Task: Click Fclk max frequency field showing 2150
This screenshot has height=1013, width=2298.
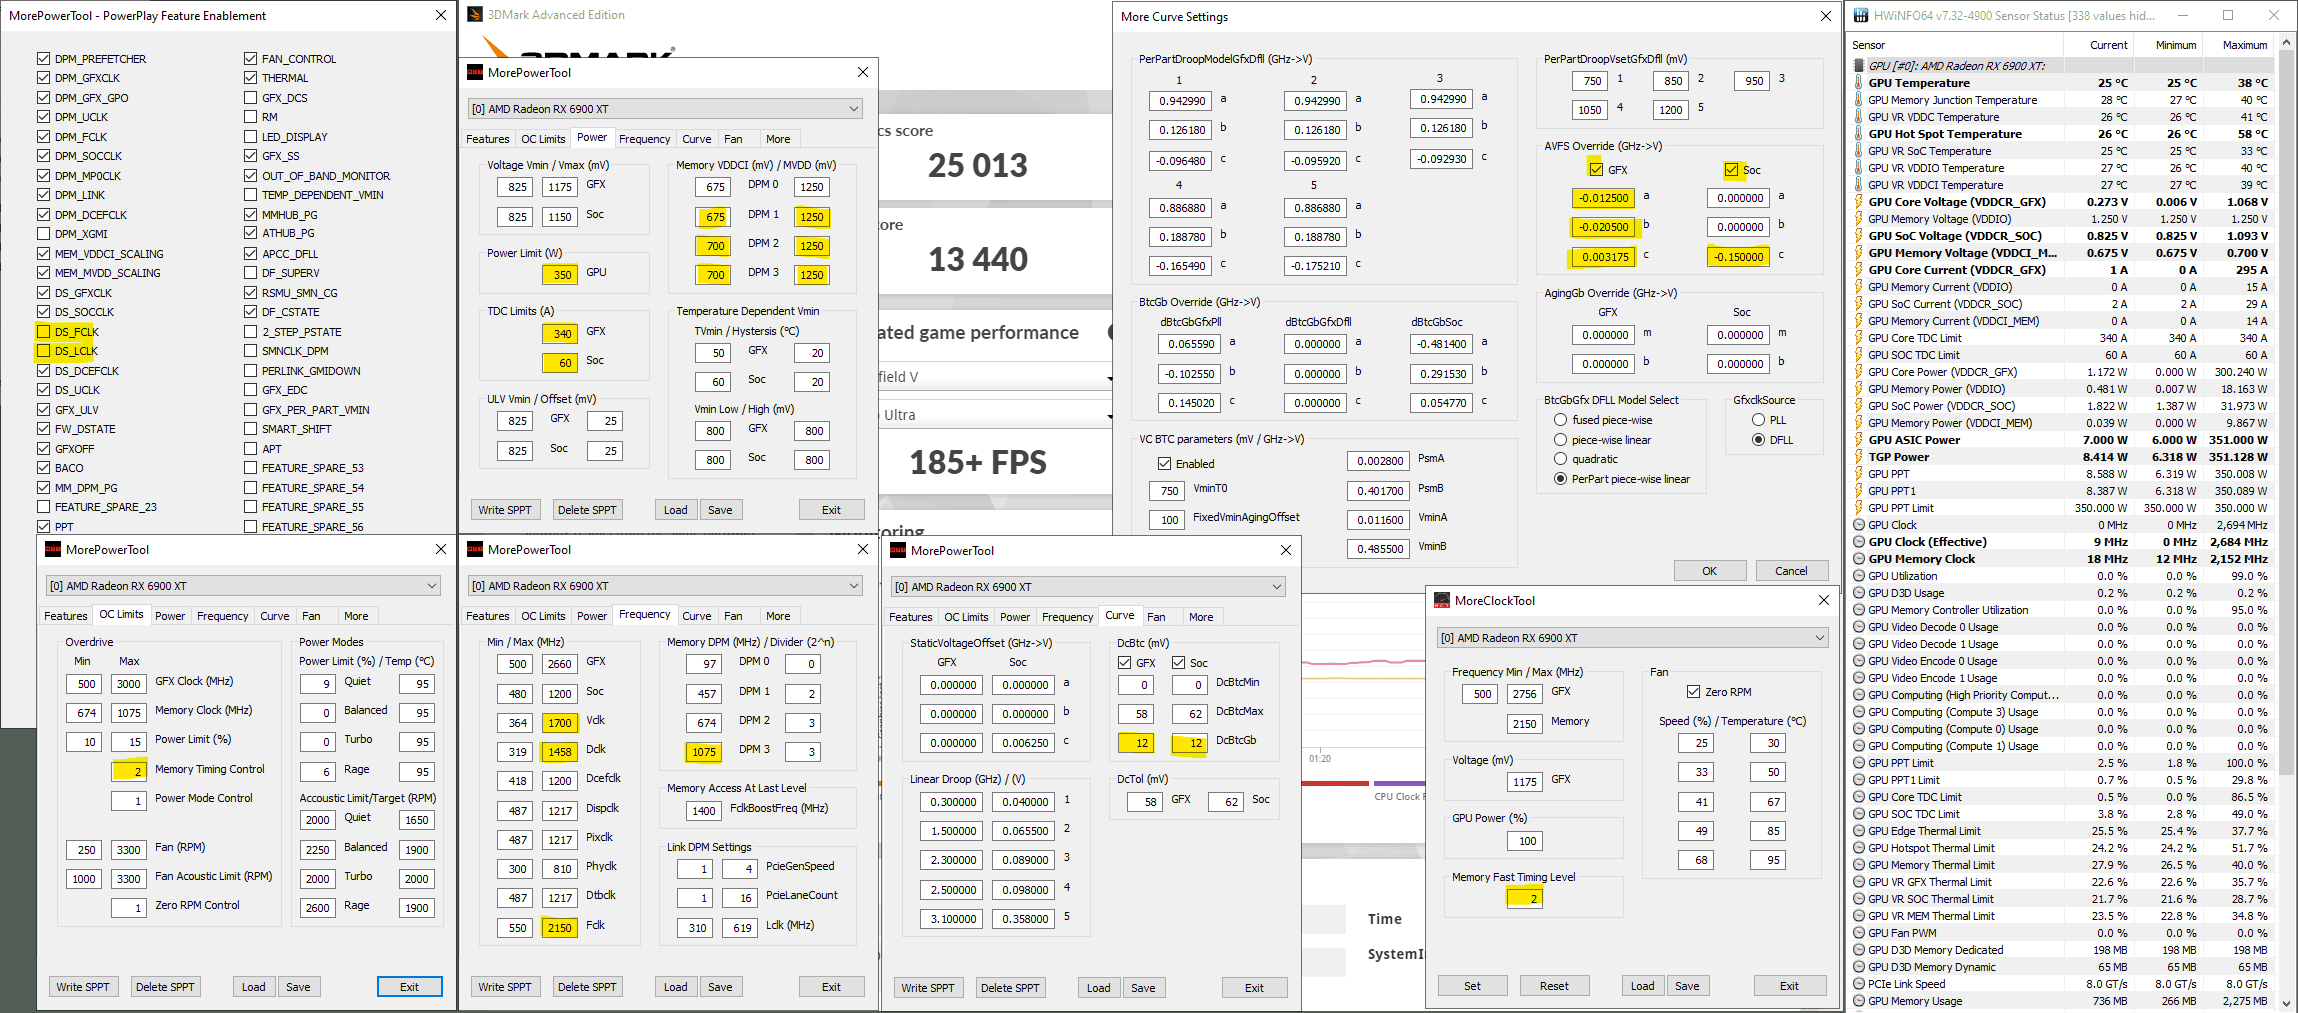Action: coord(558,928)
